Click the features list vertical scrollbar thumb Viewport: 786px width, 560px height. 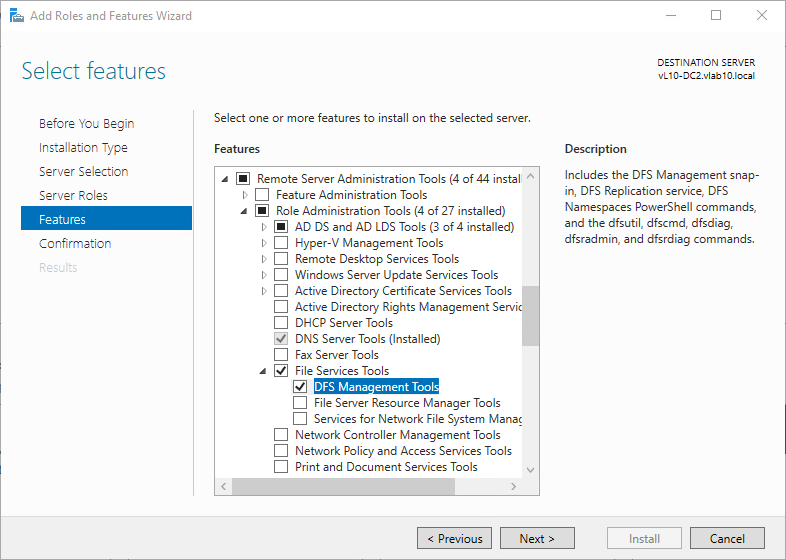click(x=530, y=315)
